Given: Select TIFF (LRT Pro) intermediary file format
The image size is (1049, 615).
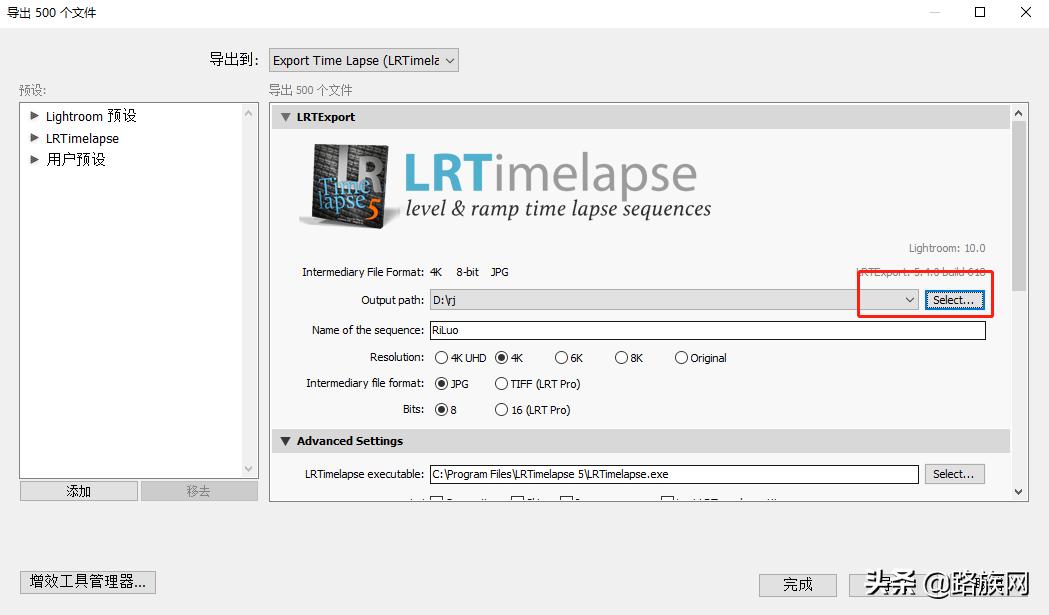Looking at the screenshot, I should tap(501, 383).
